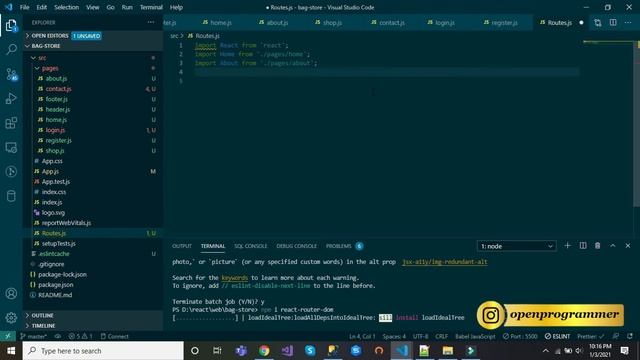
Task: Switch to the SQL Console panel tab
Action: coord(250,246)
